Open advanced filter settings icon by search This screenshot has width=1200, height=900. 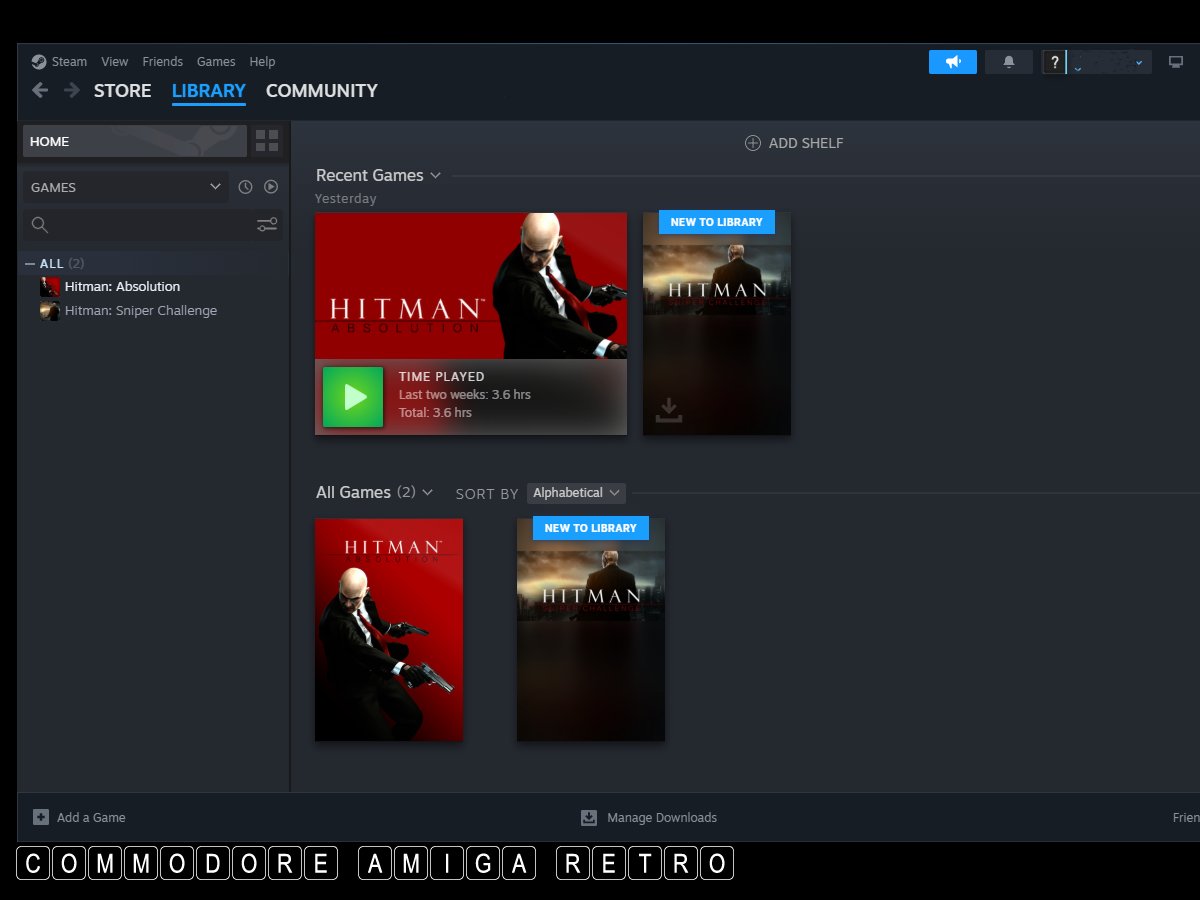click(267, 225)
